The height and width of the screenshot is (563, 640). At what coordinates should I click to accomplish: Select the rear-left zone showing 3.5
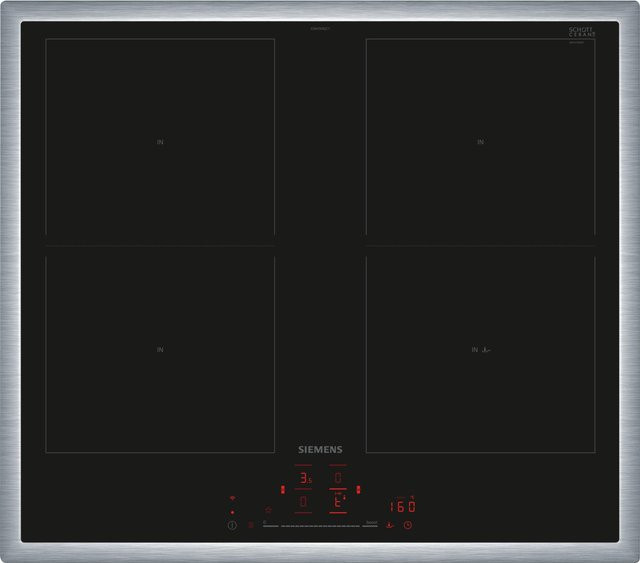pos(305,478)
